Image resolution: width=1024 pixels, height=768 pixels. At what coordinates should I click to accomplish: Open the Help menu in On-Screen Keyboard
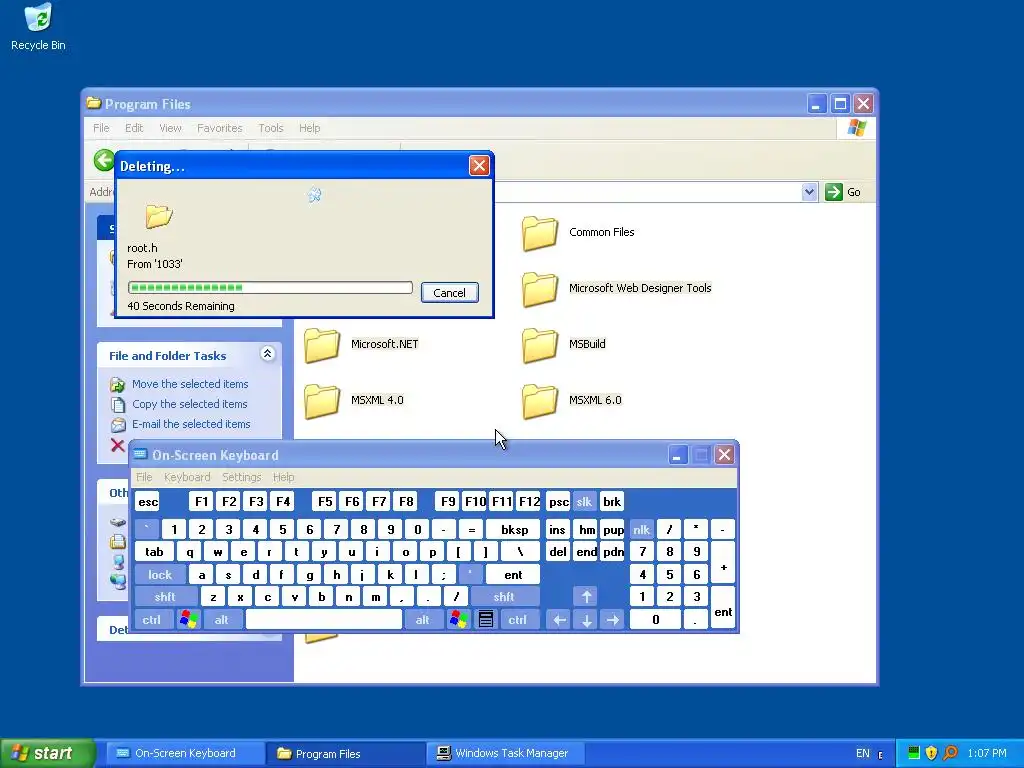coord(283,477)
